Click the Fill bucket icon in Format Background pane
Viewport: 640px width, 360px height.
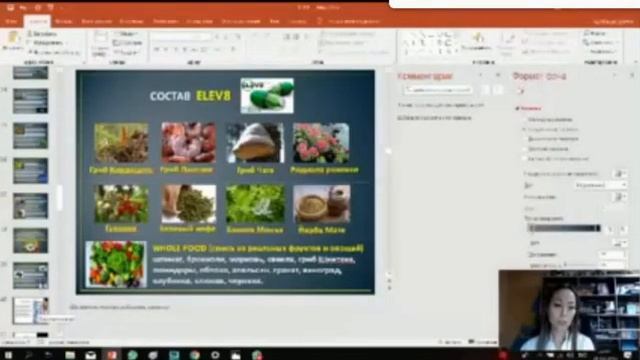coord(521,91)
